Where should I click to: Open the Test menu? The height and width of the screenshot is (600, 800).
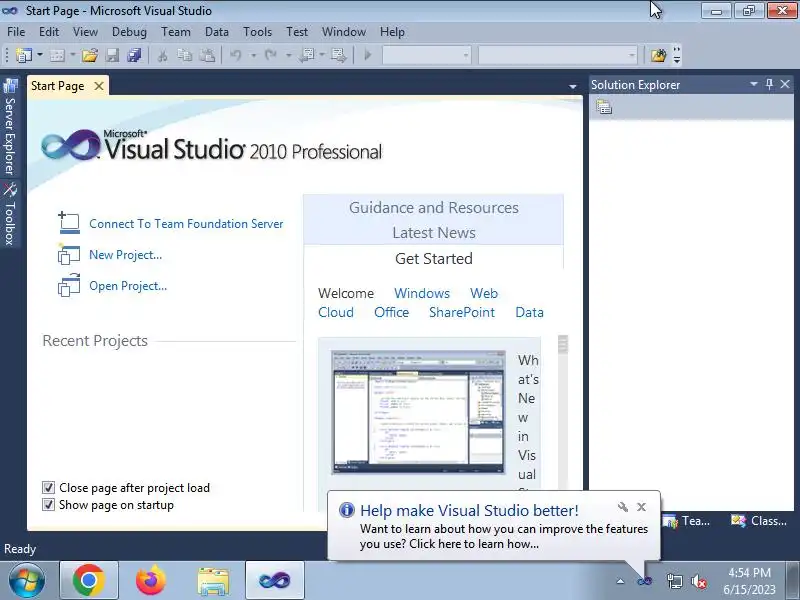coord(297,32)
